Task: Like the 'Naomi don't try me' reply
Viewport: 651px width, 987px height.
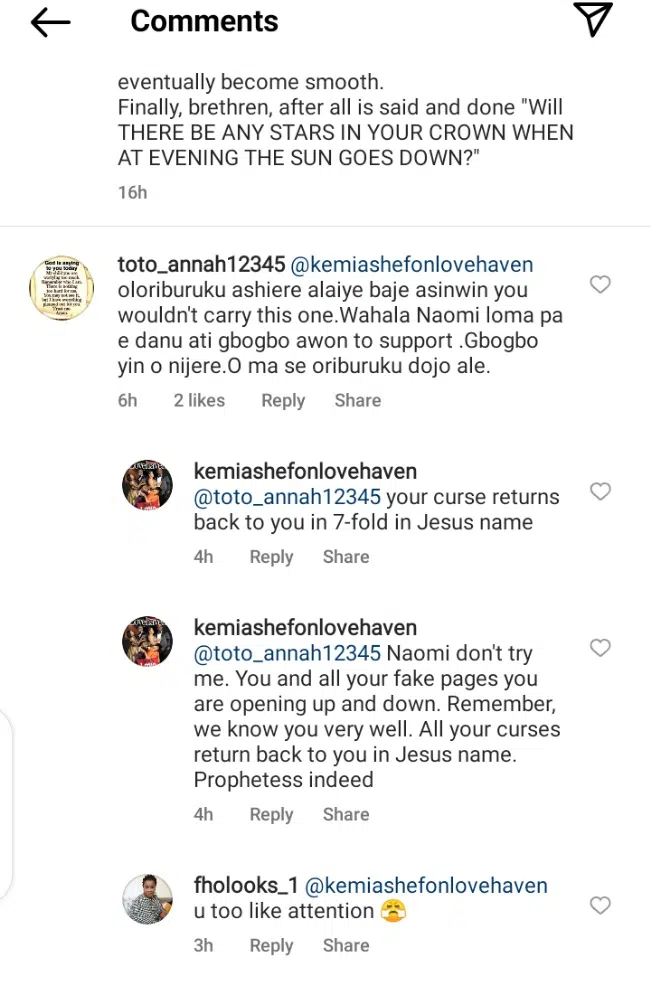Action: (600, 648)
